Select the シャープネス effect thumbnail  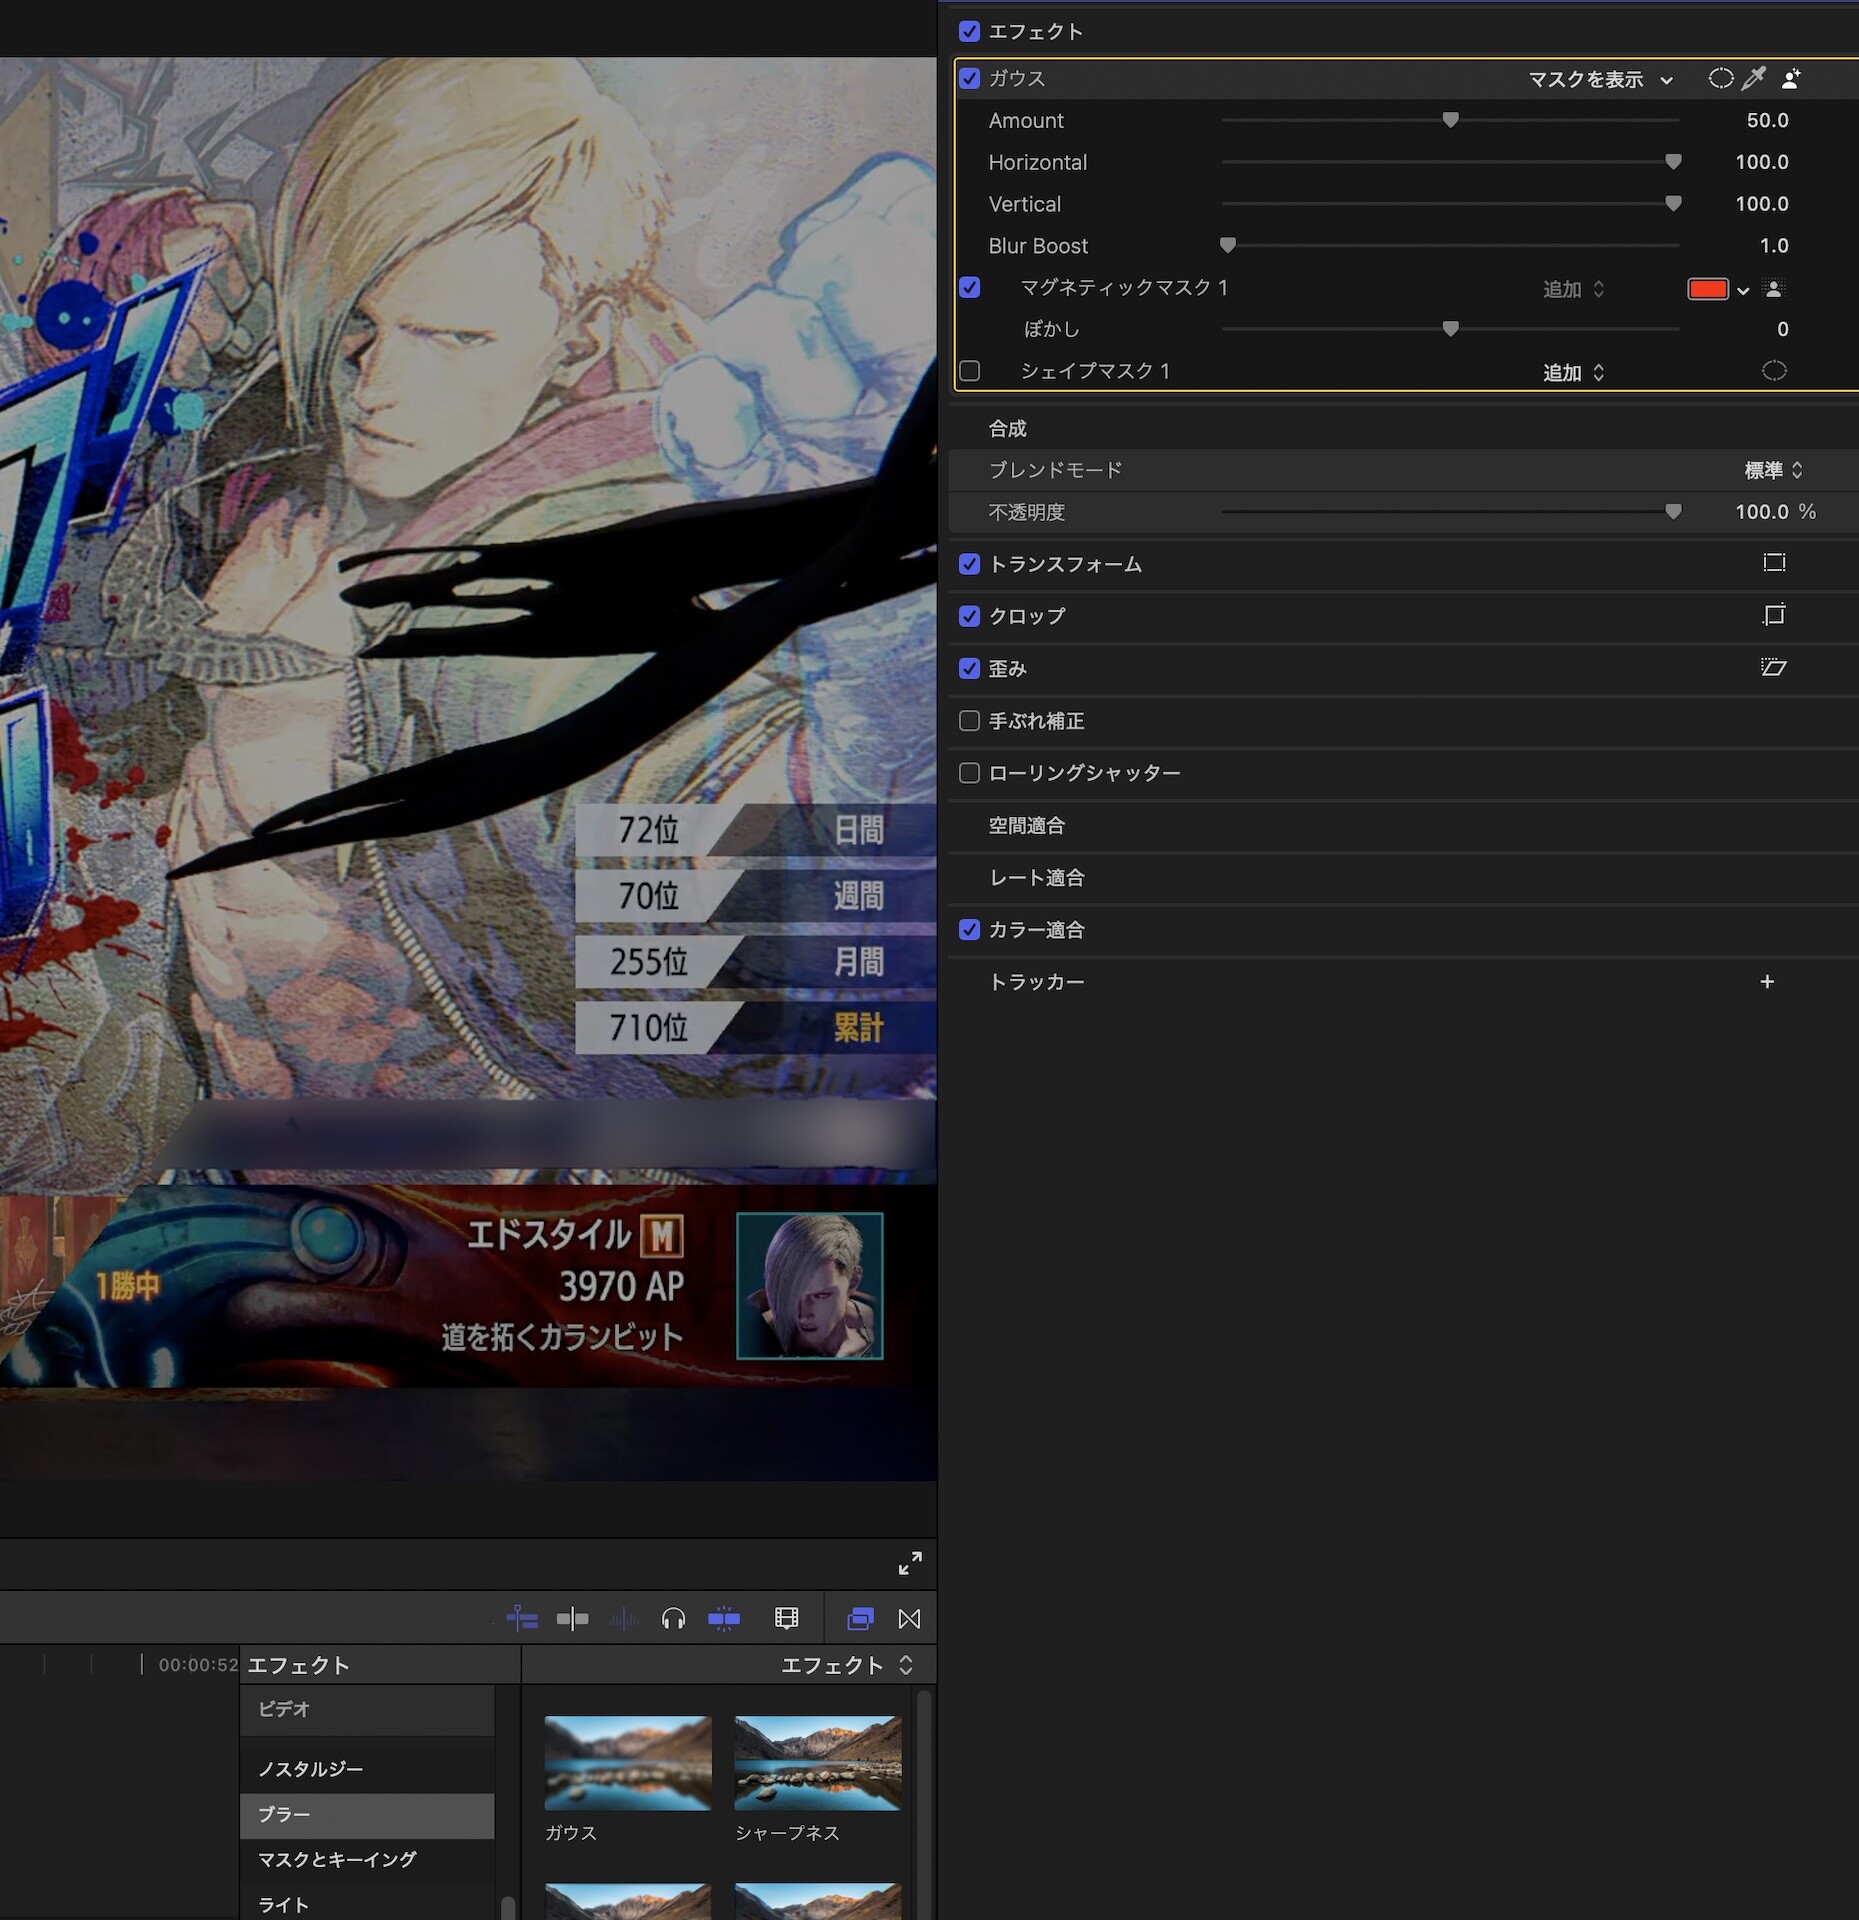tap(818, 1763)
